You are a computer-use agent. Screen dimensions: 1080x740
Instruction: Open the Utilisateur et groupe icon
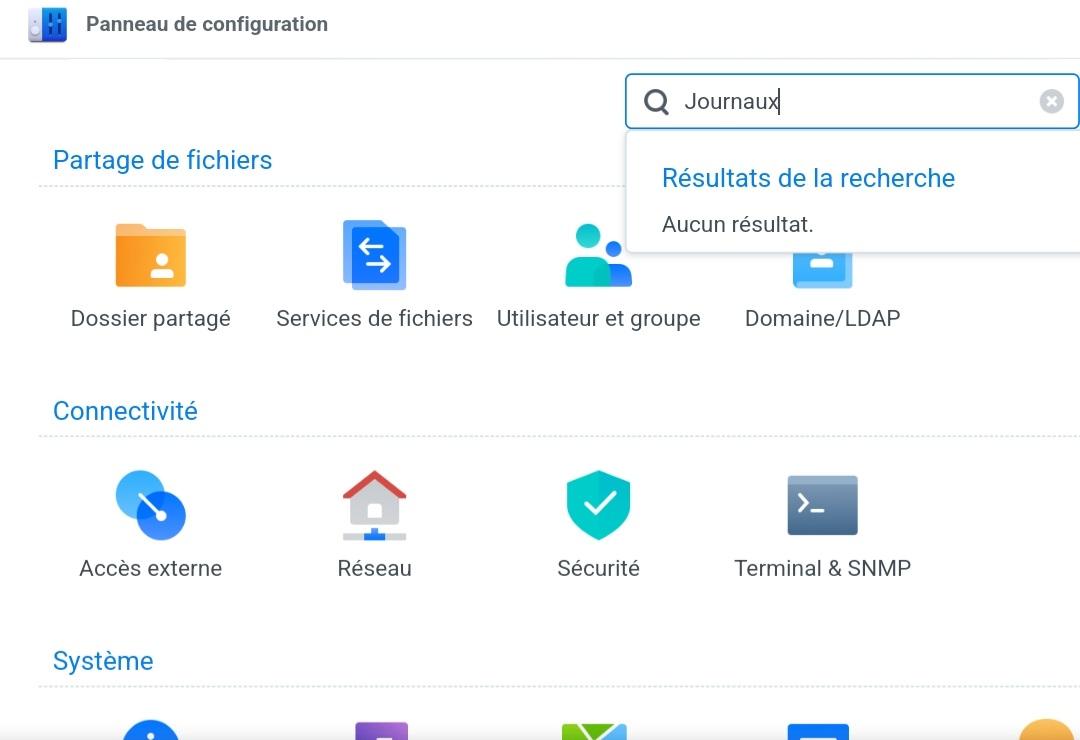coord(598,257)
